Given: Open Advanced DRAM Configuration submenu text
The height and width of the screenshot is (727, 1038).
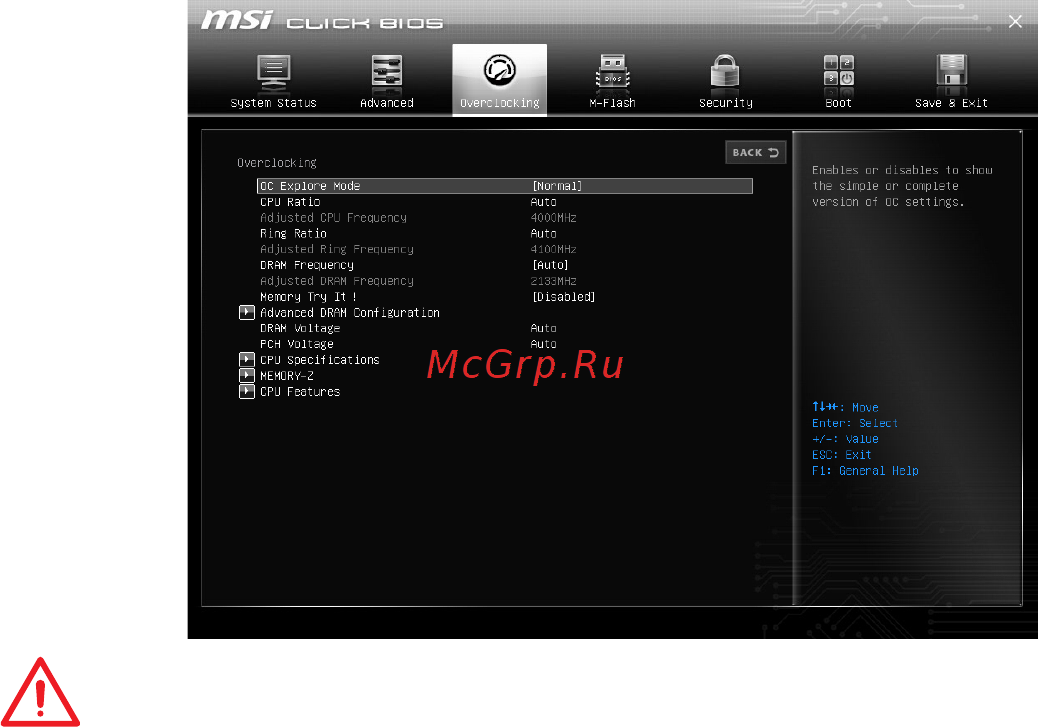Looking at the screenshot, I should click(x=350, y=313).
